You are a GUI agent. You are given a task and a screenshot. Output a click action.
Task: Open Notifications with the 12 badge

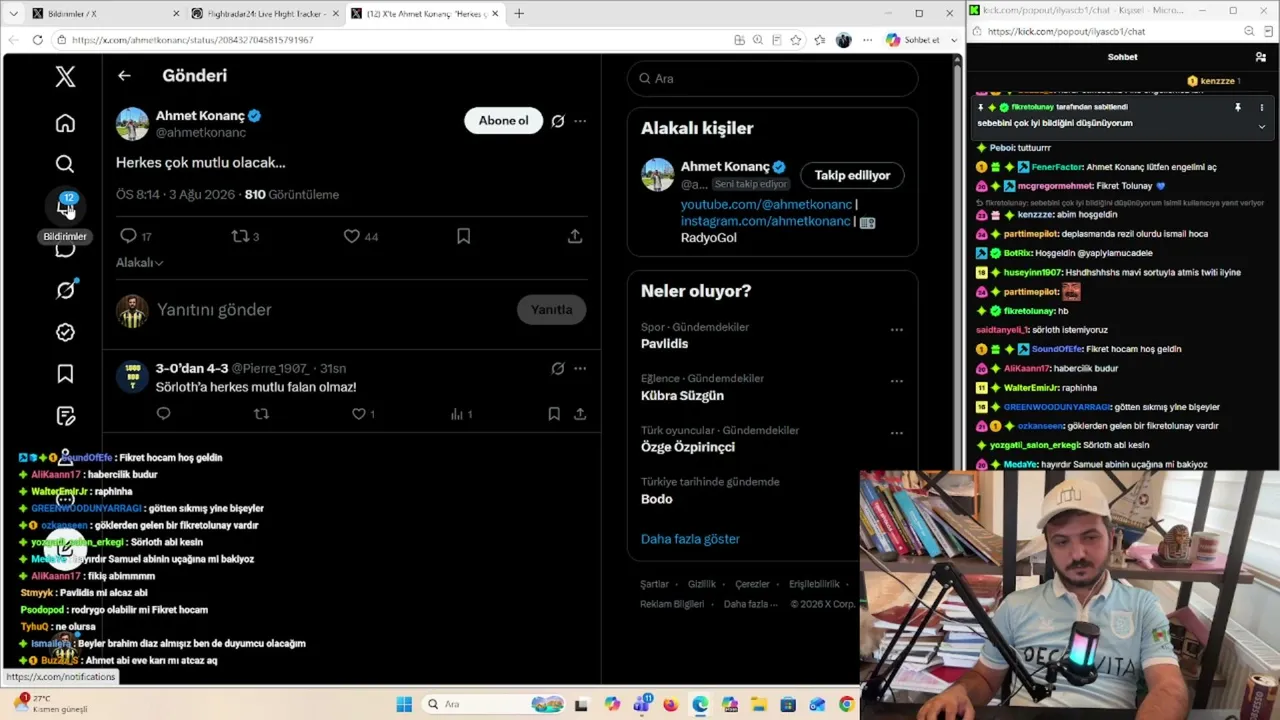click(x=65, y=205)
